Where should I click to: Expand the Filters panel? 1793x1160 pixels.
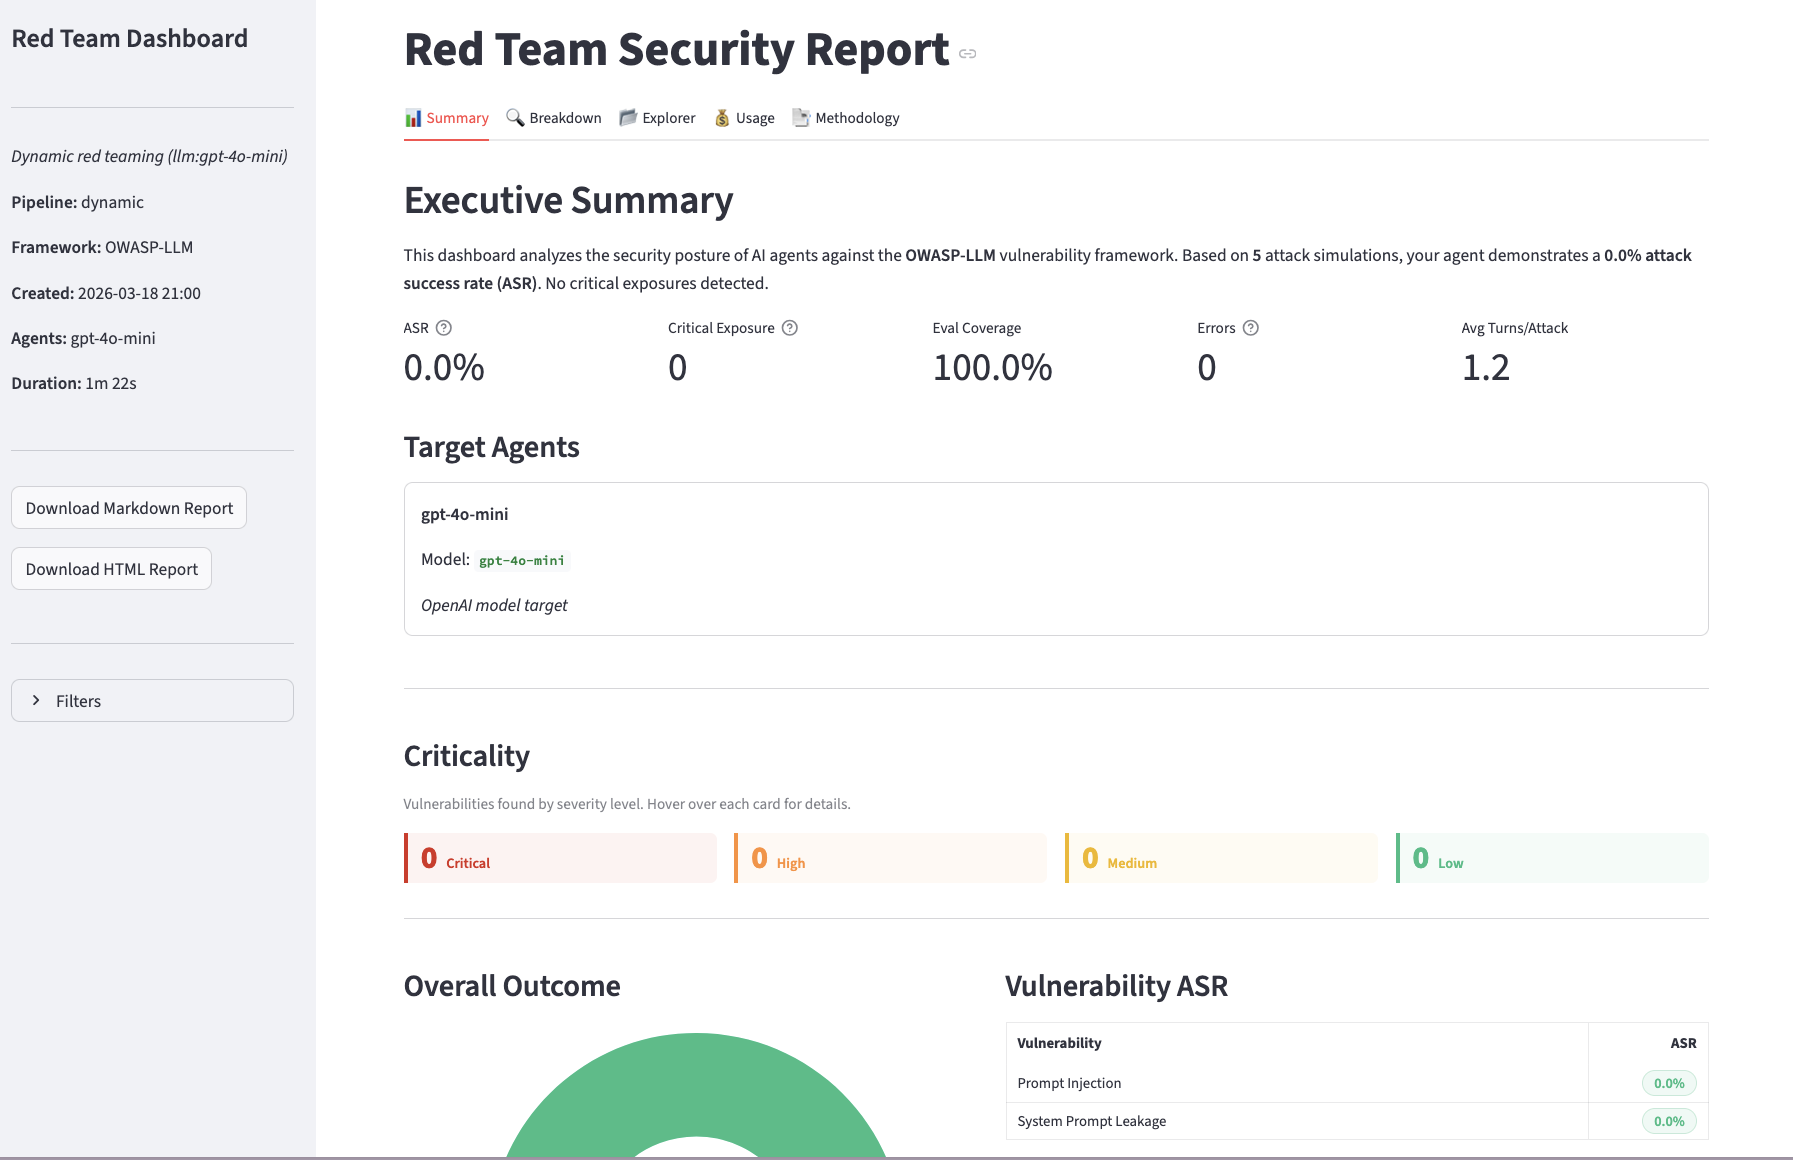coord(151,700)
